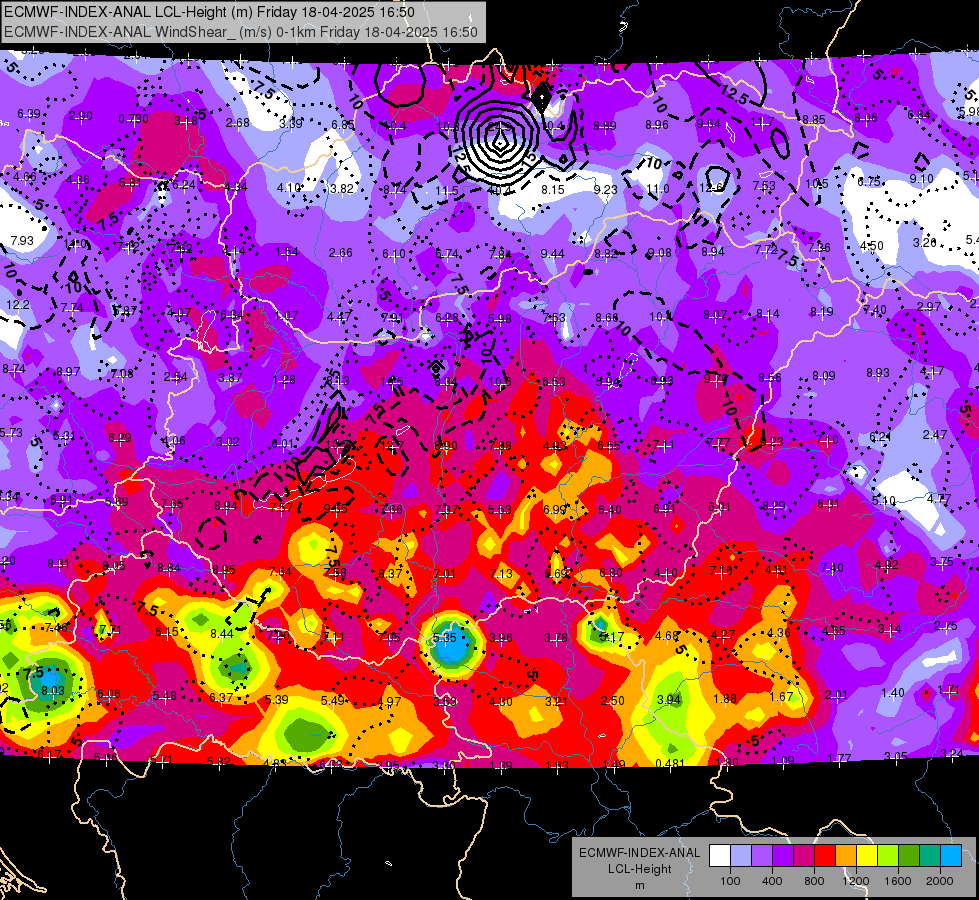The image size is (979, 900).
Task: Click the 1.54 shear value
Action: (287, 252)
